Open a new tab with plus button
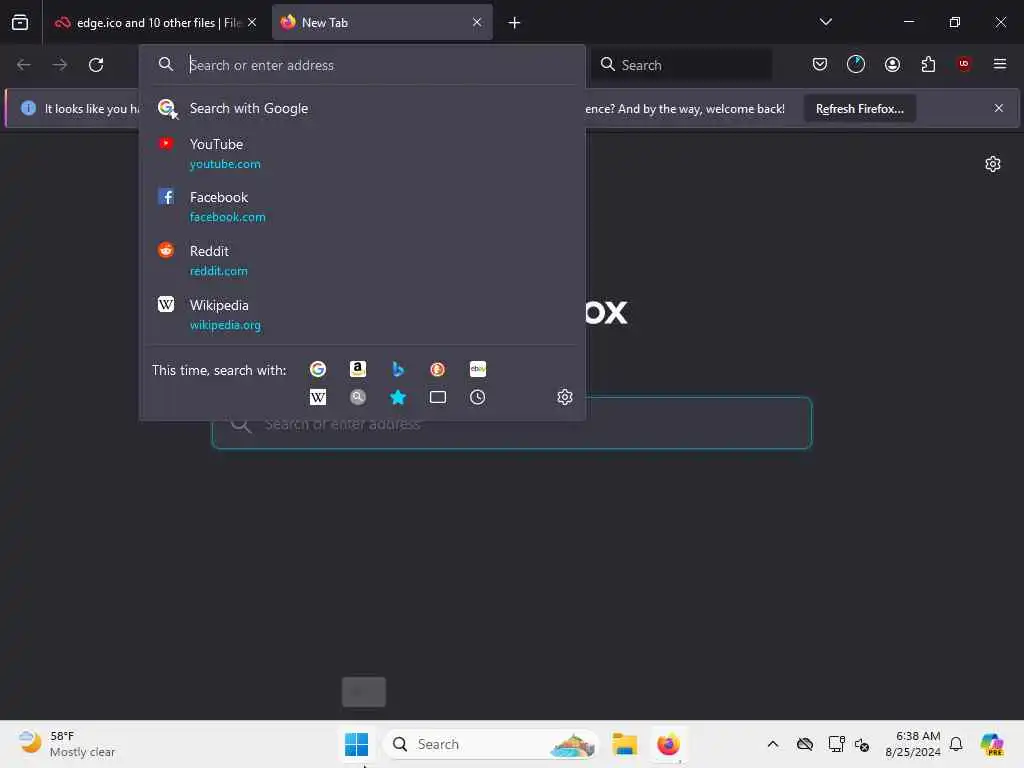The image size is (1024, 768). [514, 23]
